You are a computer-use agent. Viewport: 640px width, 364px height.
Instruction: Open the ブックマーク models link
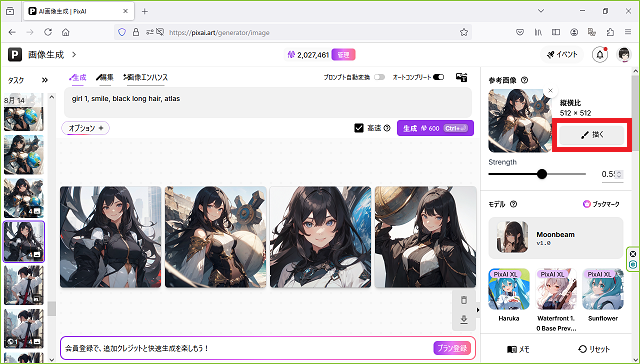tap(601, 204)
